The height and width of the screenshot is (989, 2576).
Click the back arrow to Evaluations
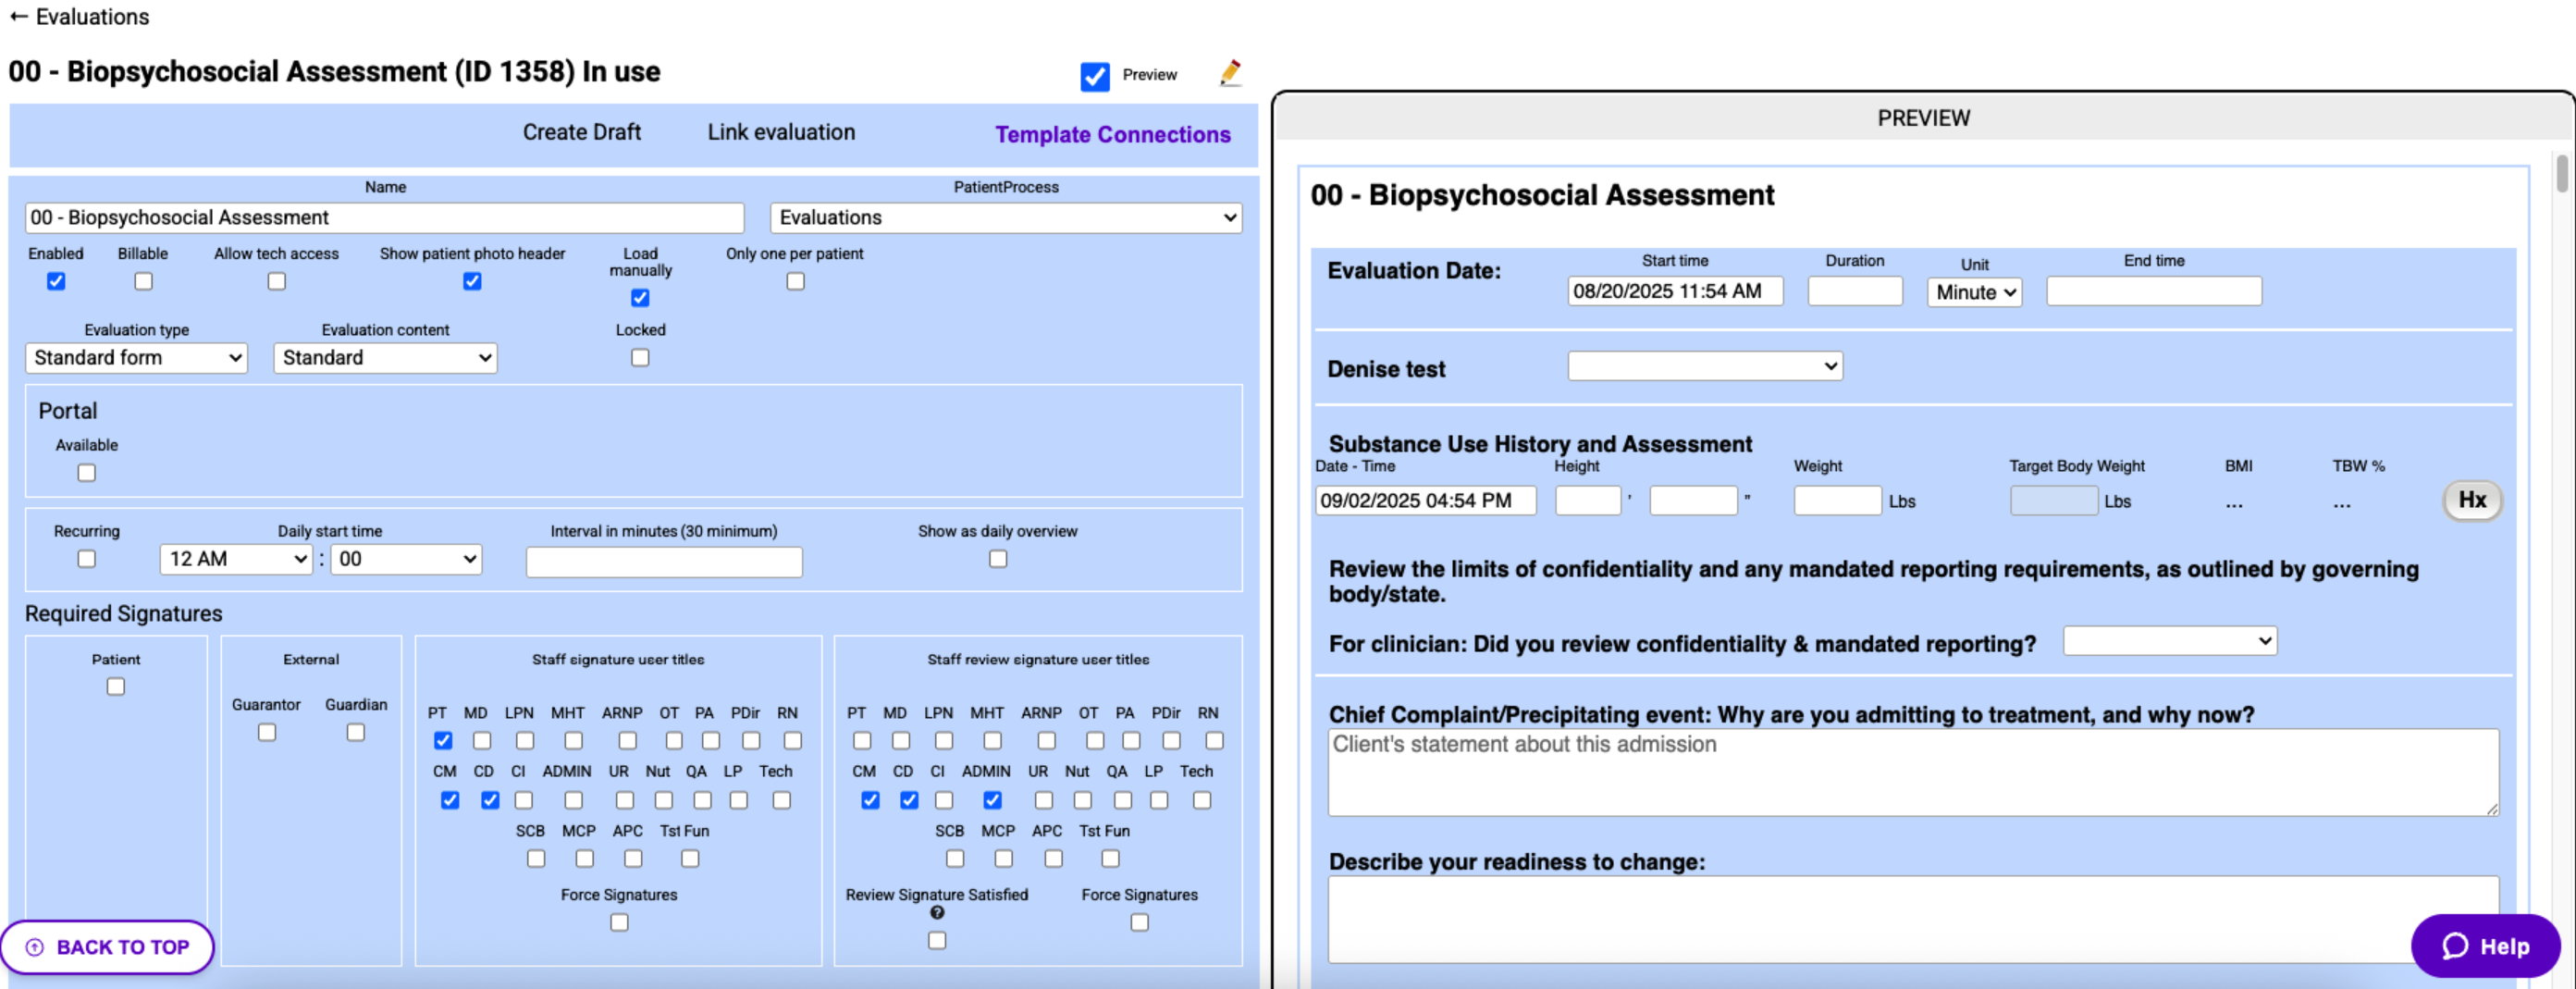pos(19,17)
